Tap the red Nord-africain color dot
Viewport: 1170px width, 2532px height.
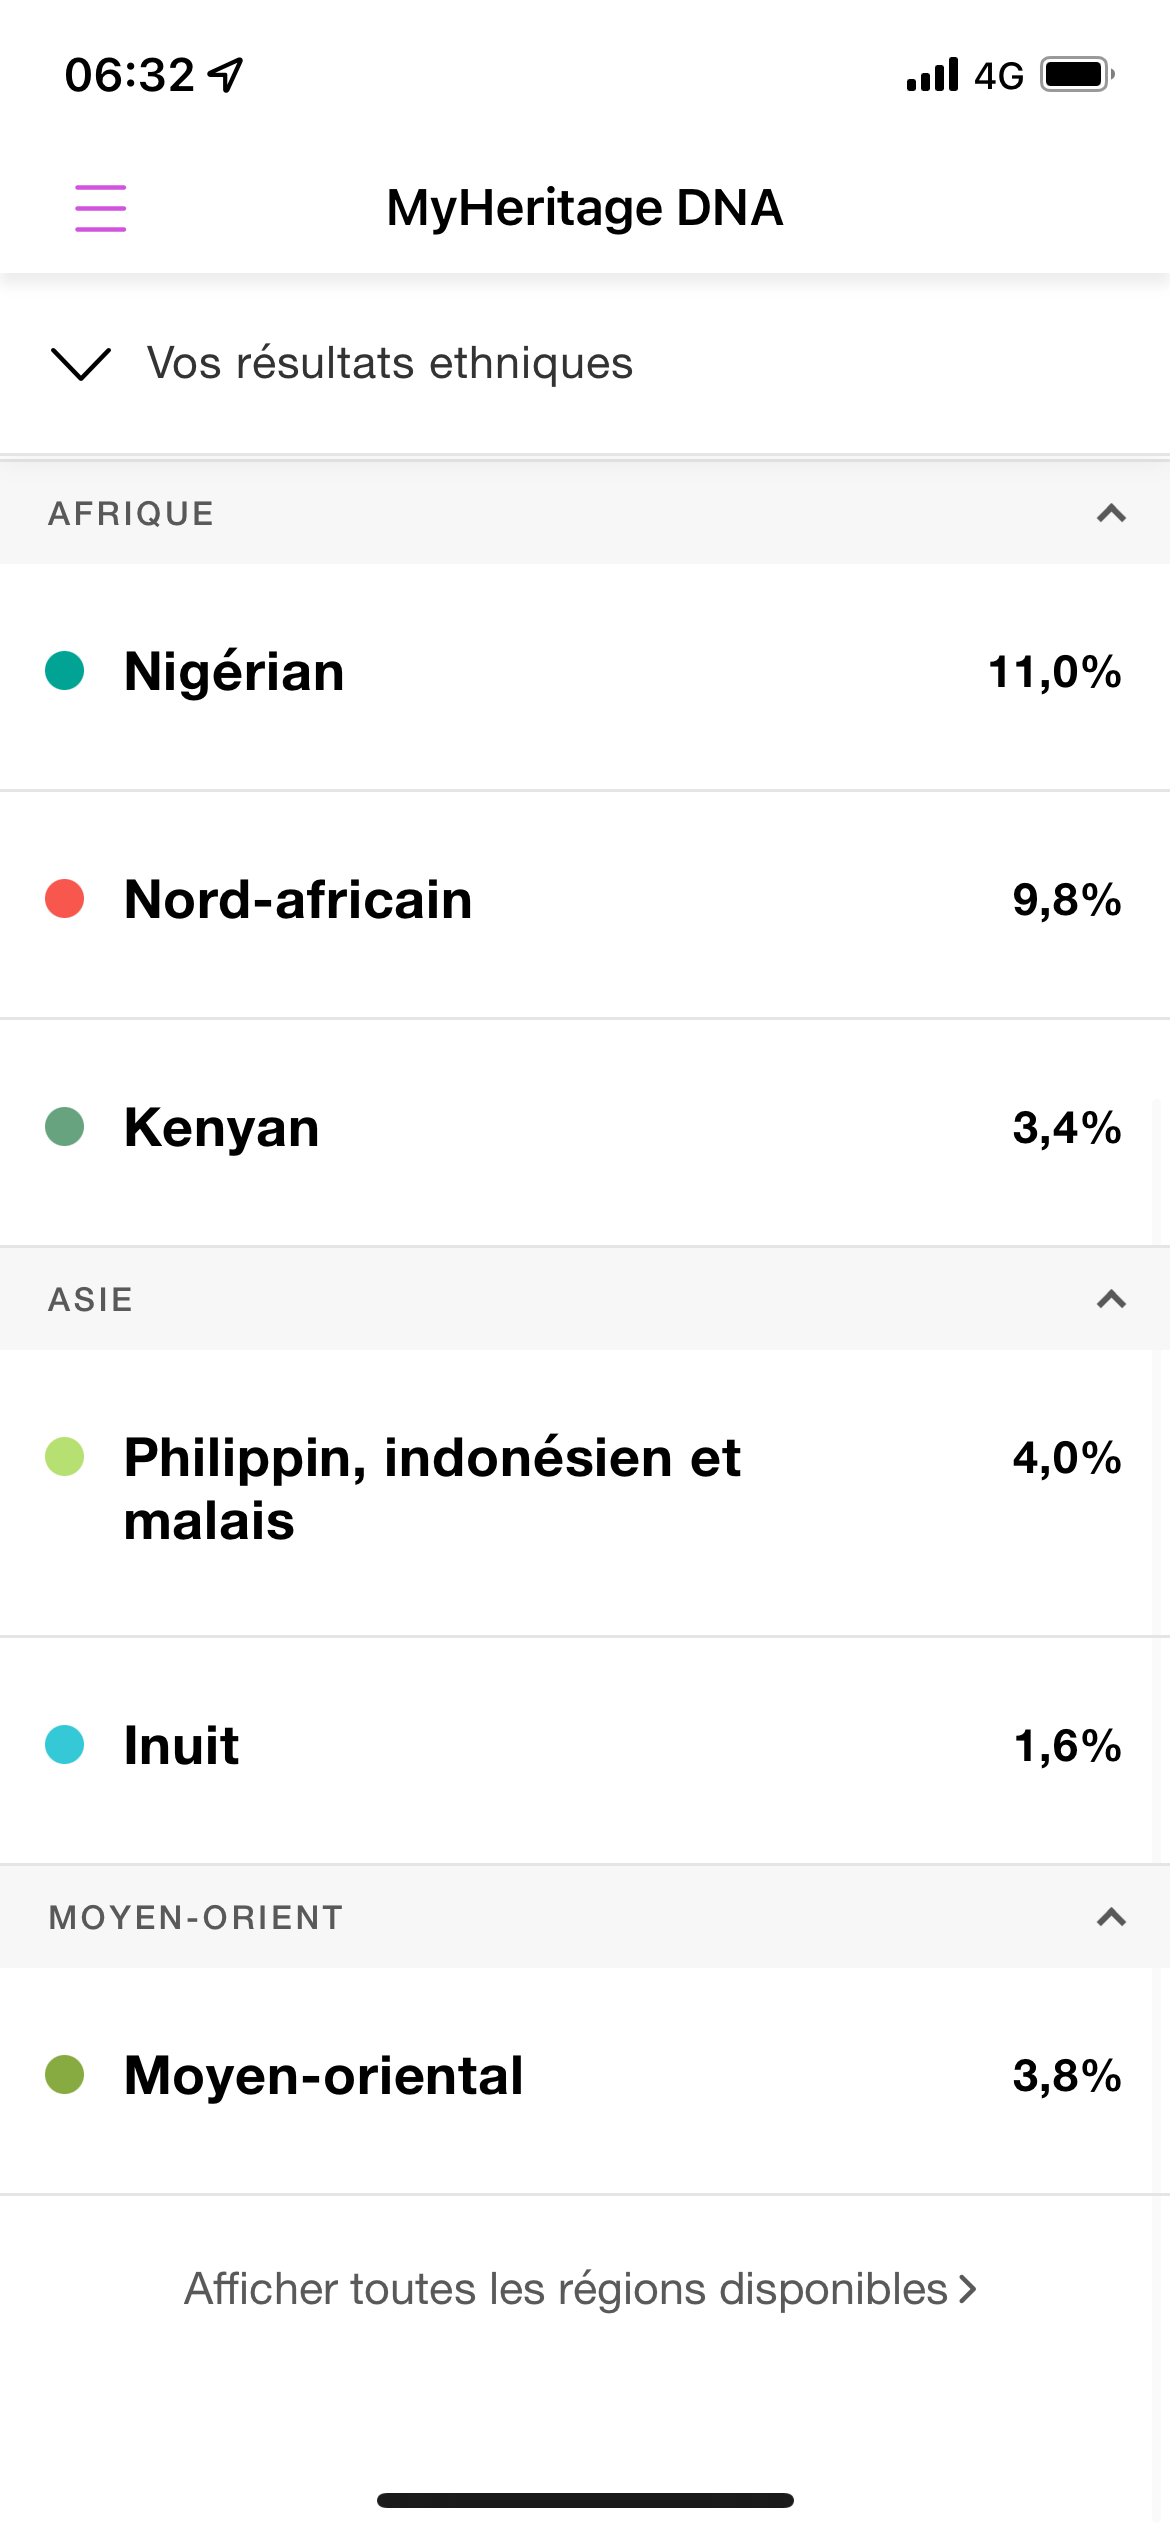(65, 899)
